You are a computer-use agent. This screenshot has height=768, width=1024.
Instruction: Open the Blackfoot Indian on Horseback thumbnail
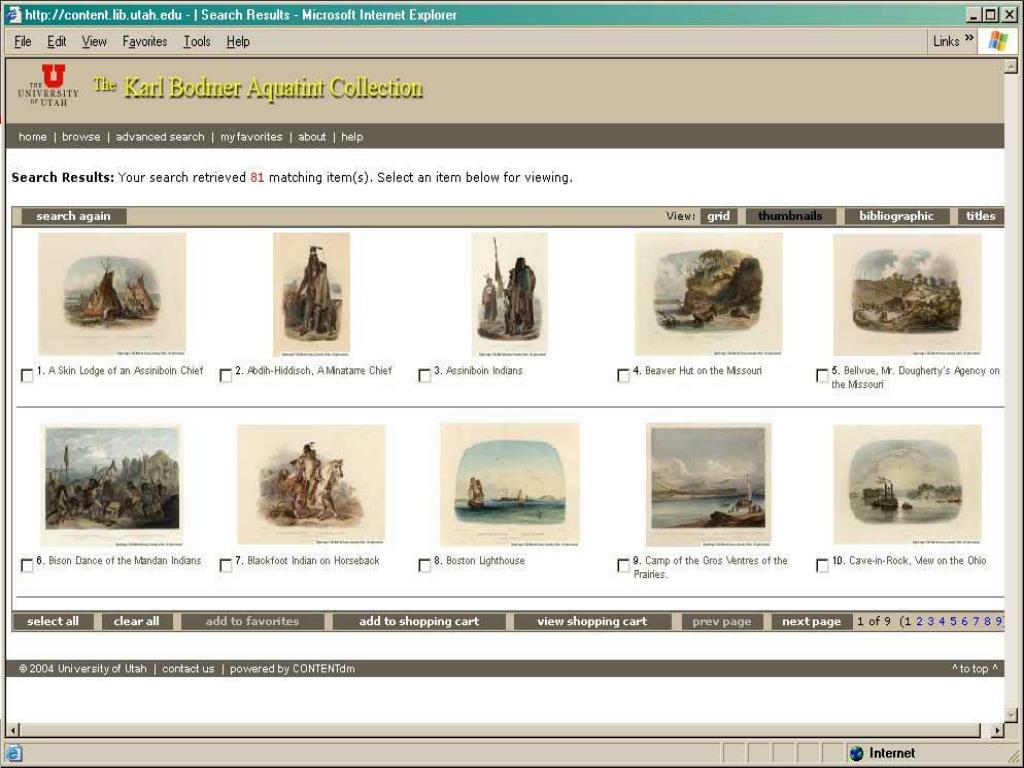pyautogui.click(x=311, y=485)
